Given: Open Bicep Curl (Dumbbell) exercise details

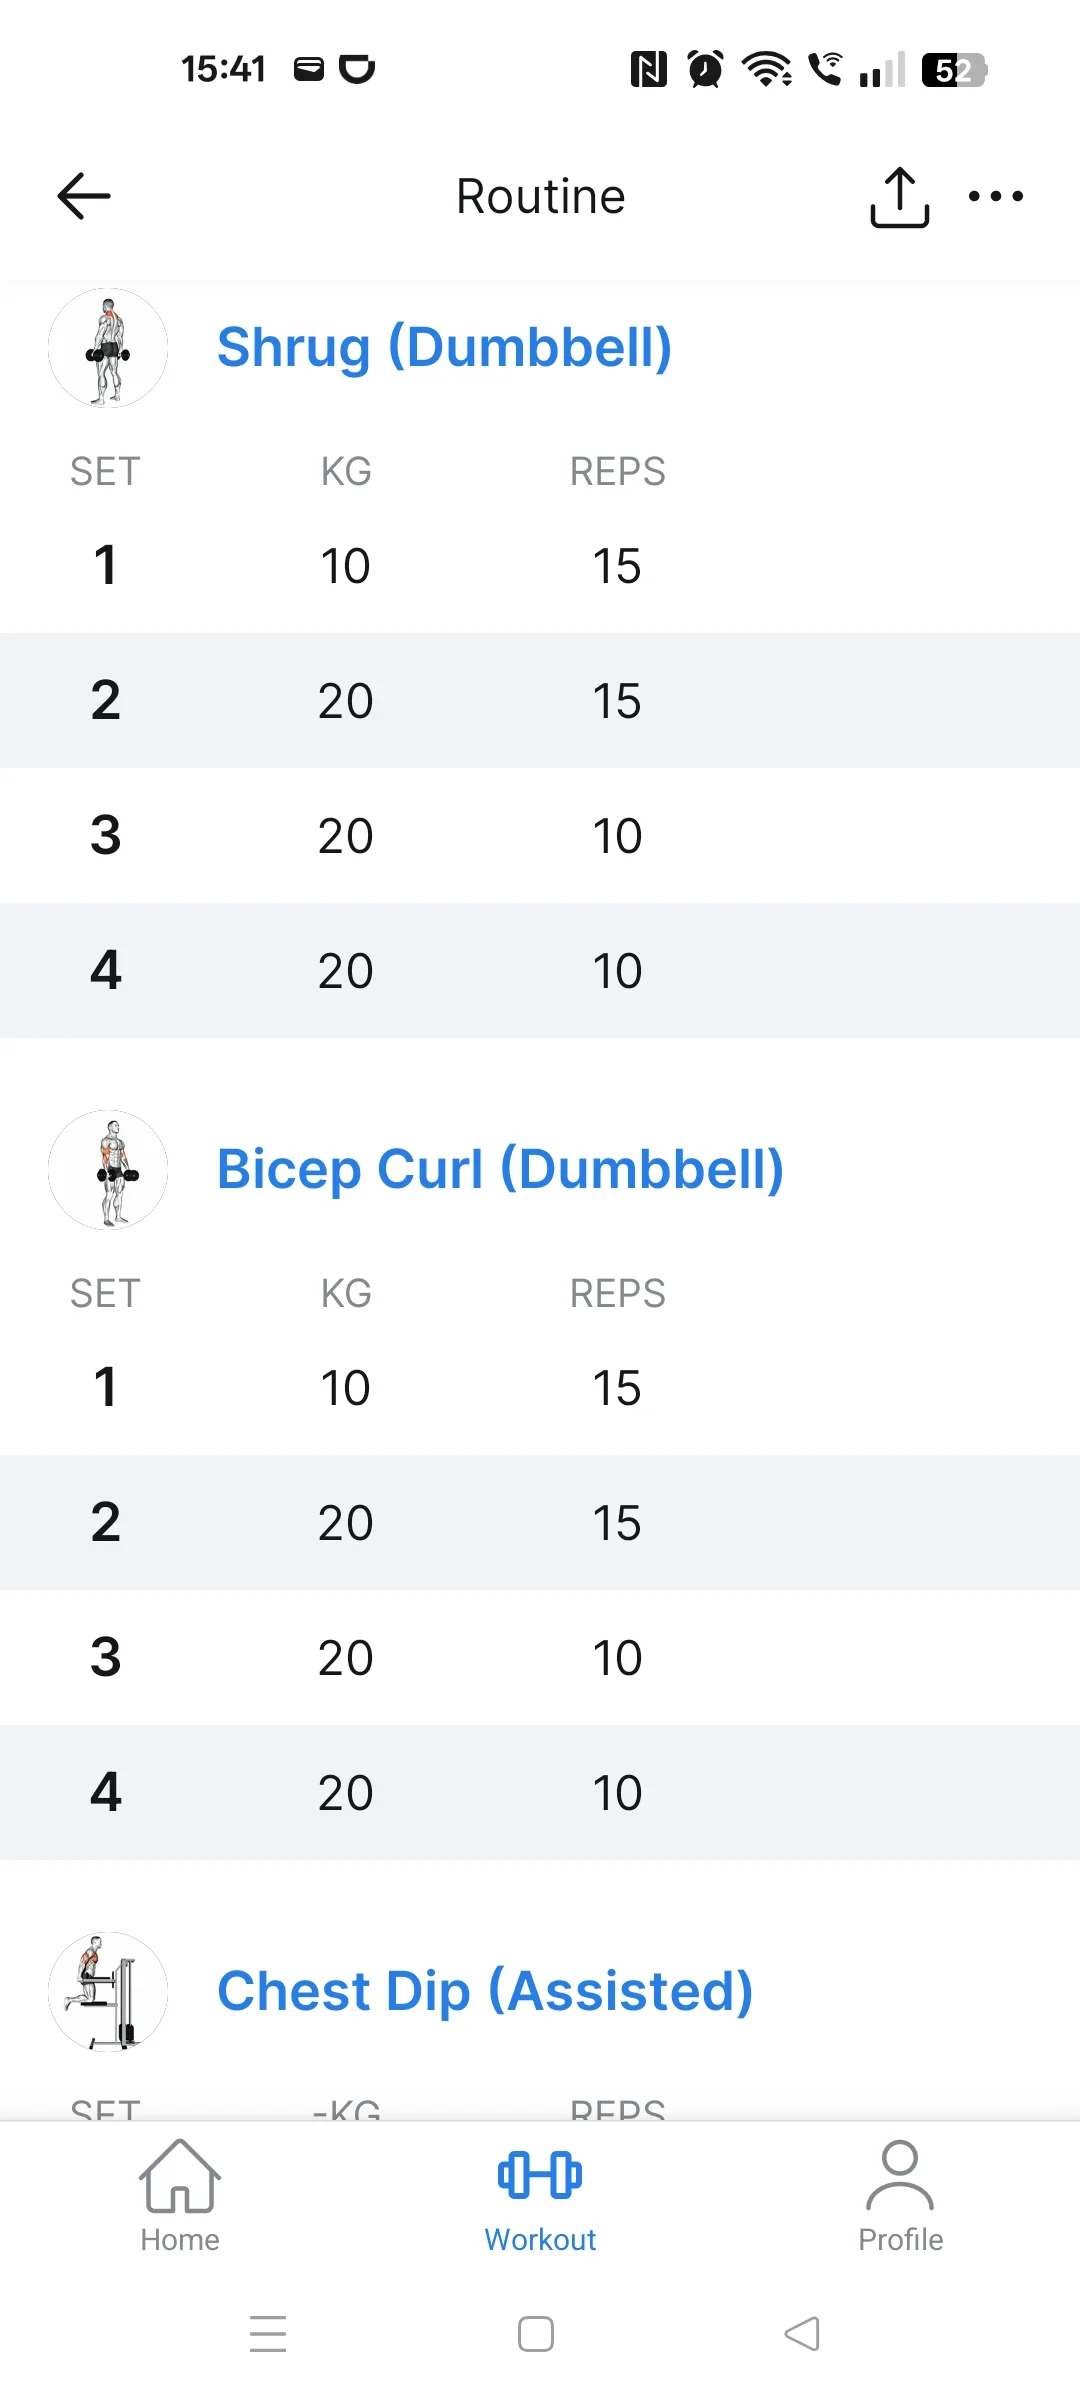Looking at the screenshot, I should (x=500, y=1170).
